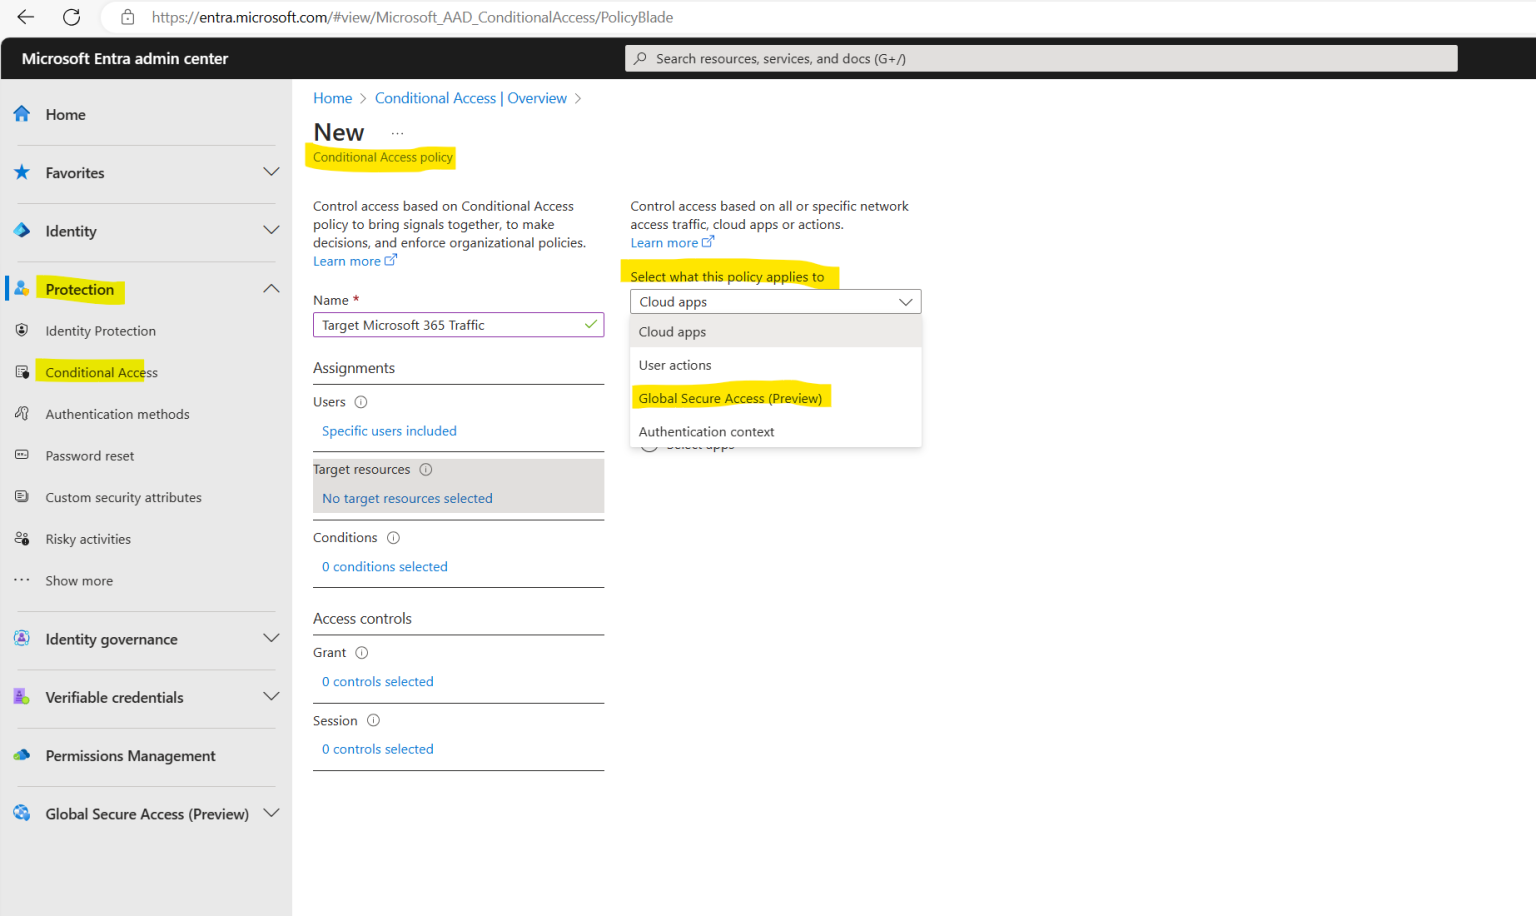Expand the Verifiable credentials section
This screenshot has width=1536, height=916.
coord(271,697)
